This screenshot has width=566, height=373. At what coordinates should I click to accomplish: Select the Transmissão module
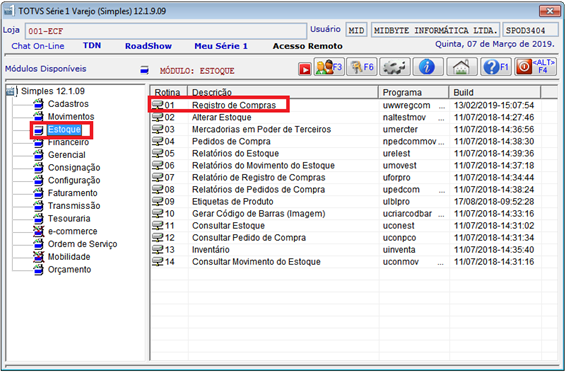click(x=74, y=206)
